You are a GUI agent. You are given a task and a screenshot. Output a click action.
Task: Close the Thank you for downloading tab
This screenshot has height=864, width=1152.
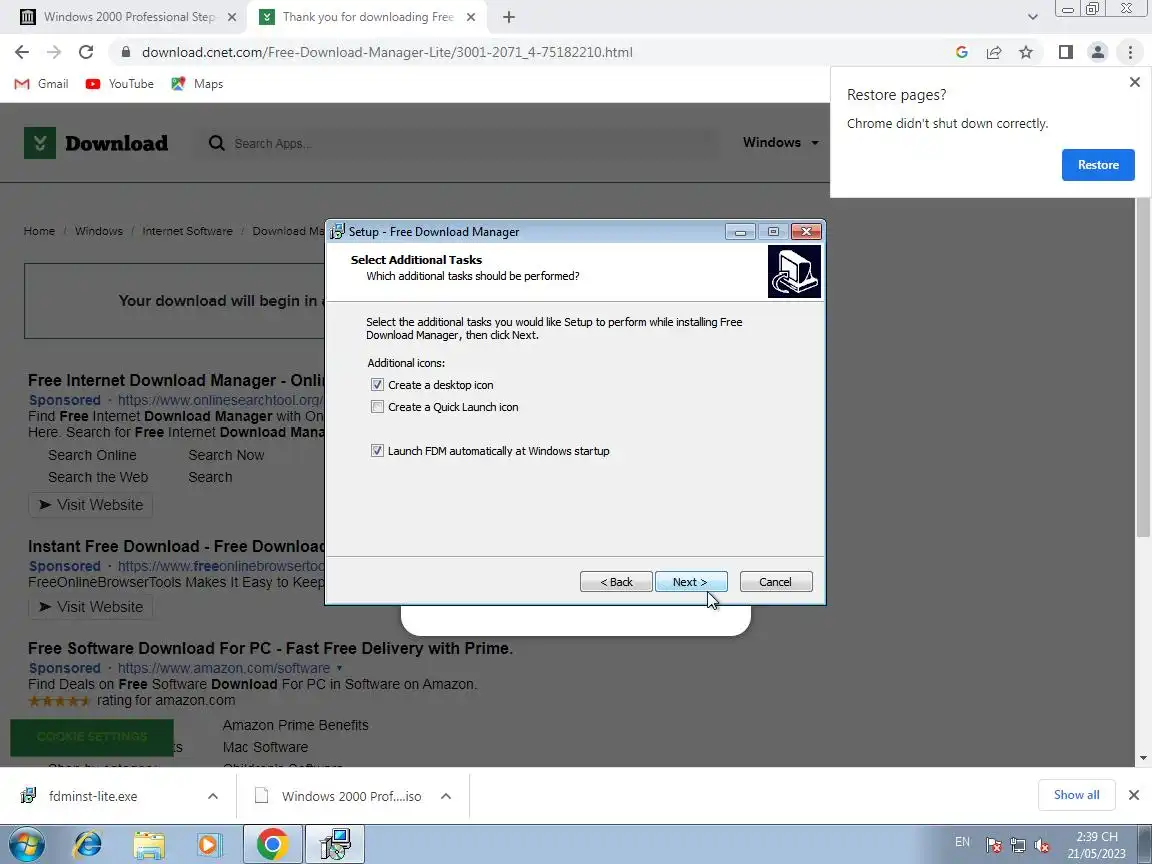pos(471,17)
